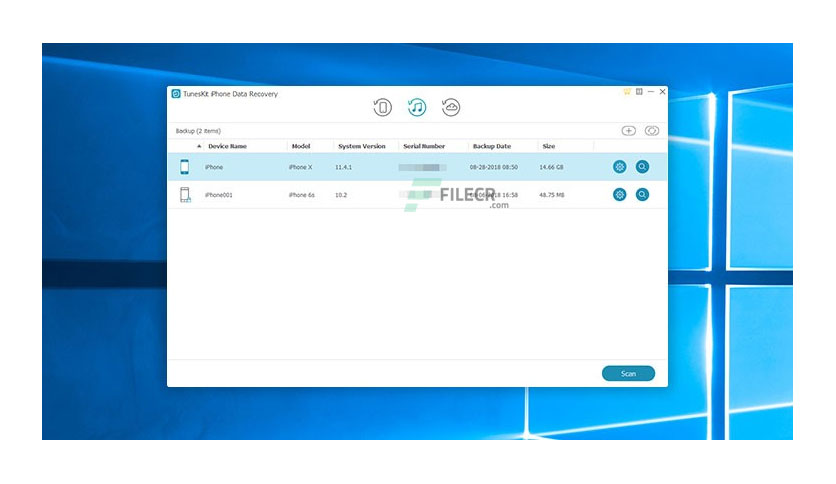Click the System Version column header

point(361,146)
